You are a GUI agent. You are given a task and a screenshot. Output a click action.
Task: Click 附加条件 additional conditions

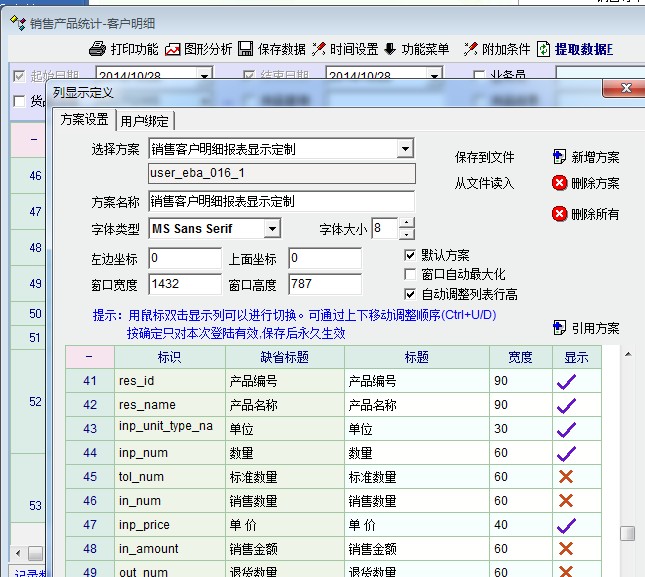pos(471,48)
